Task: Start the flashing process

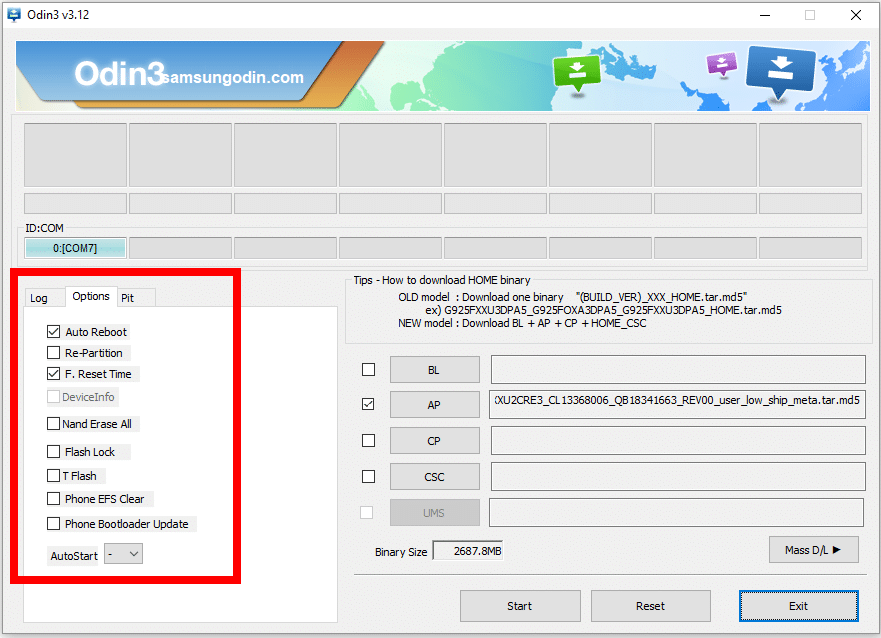Action: pos(520,606)
